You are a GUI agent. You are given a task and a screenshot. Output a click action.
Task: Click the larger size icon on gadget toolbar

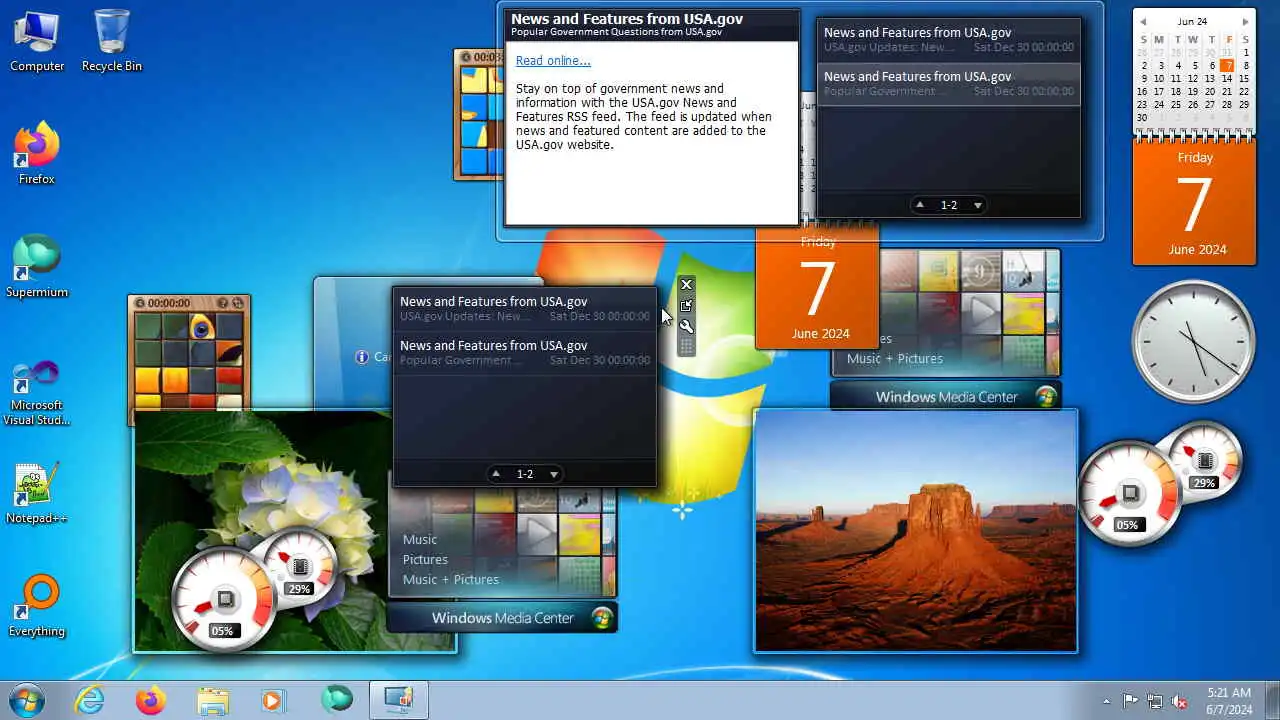tap(686, 306)
